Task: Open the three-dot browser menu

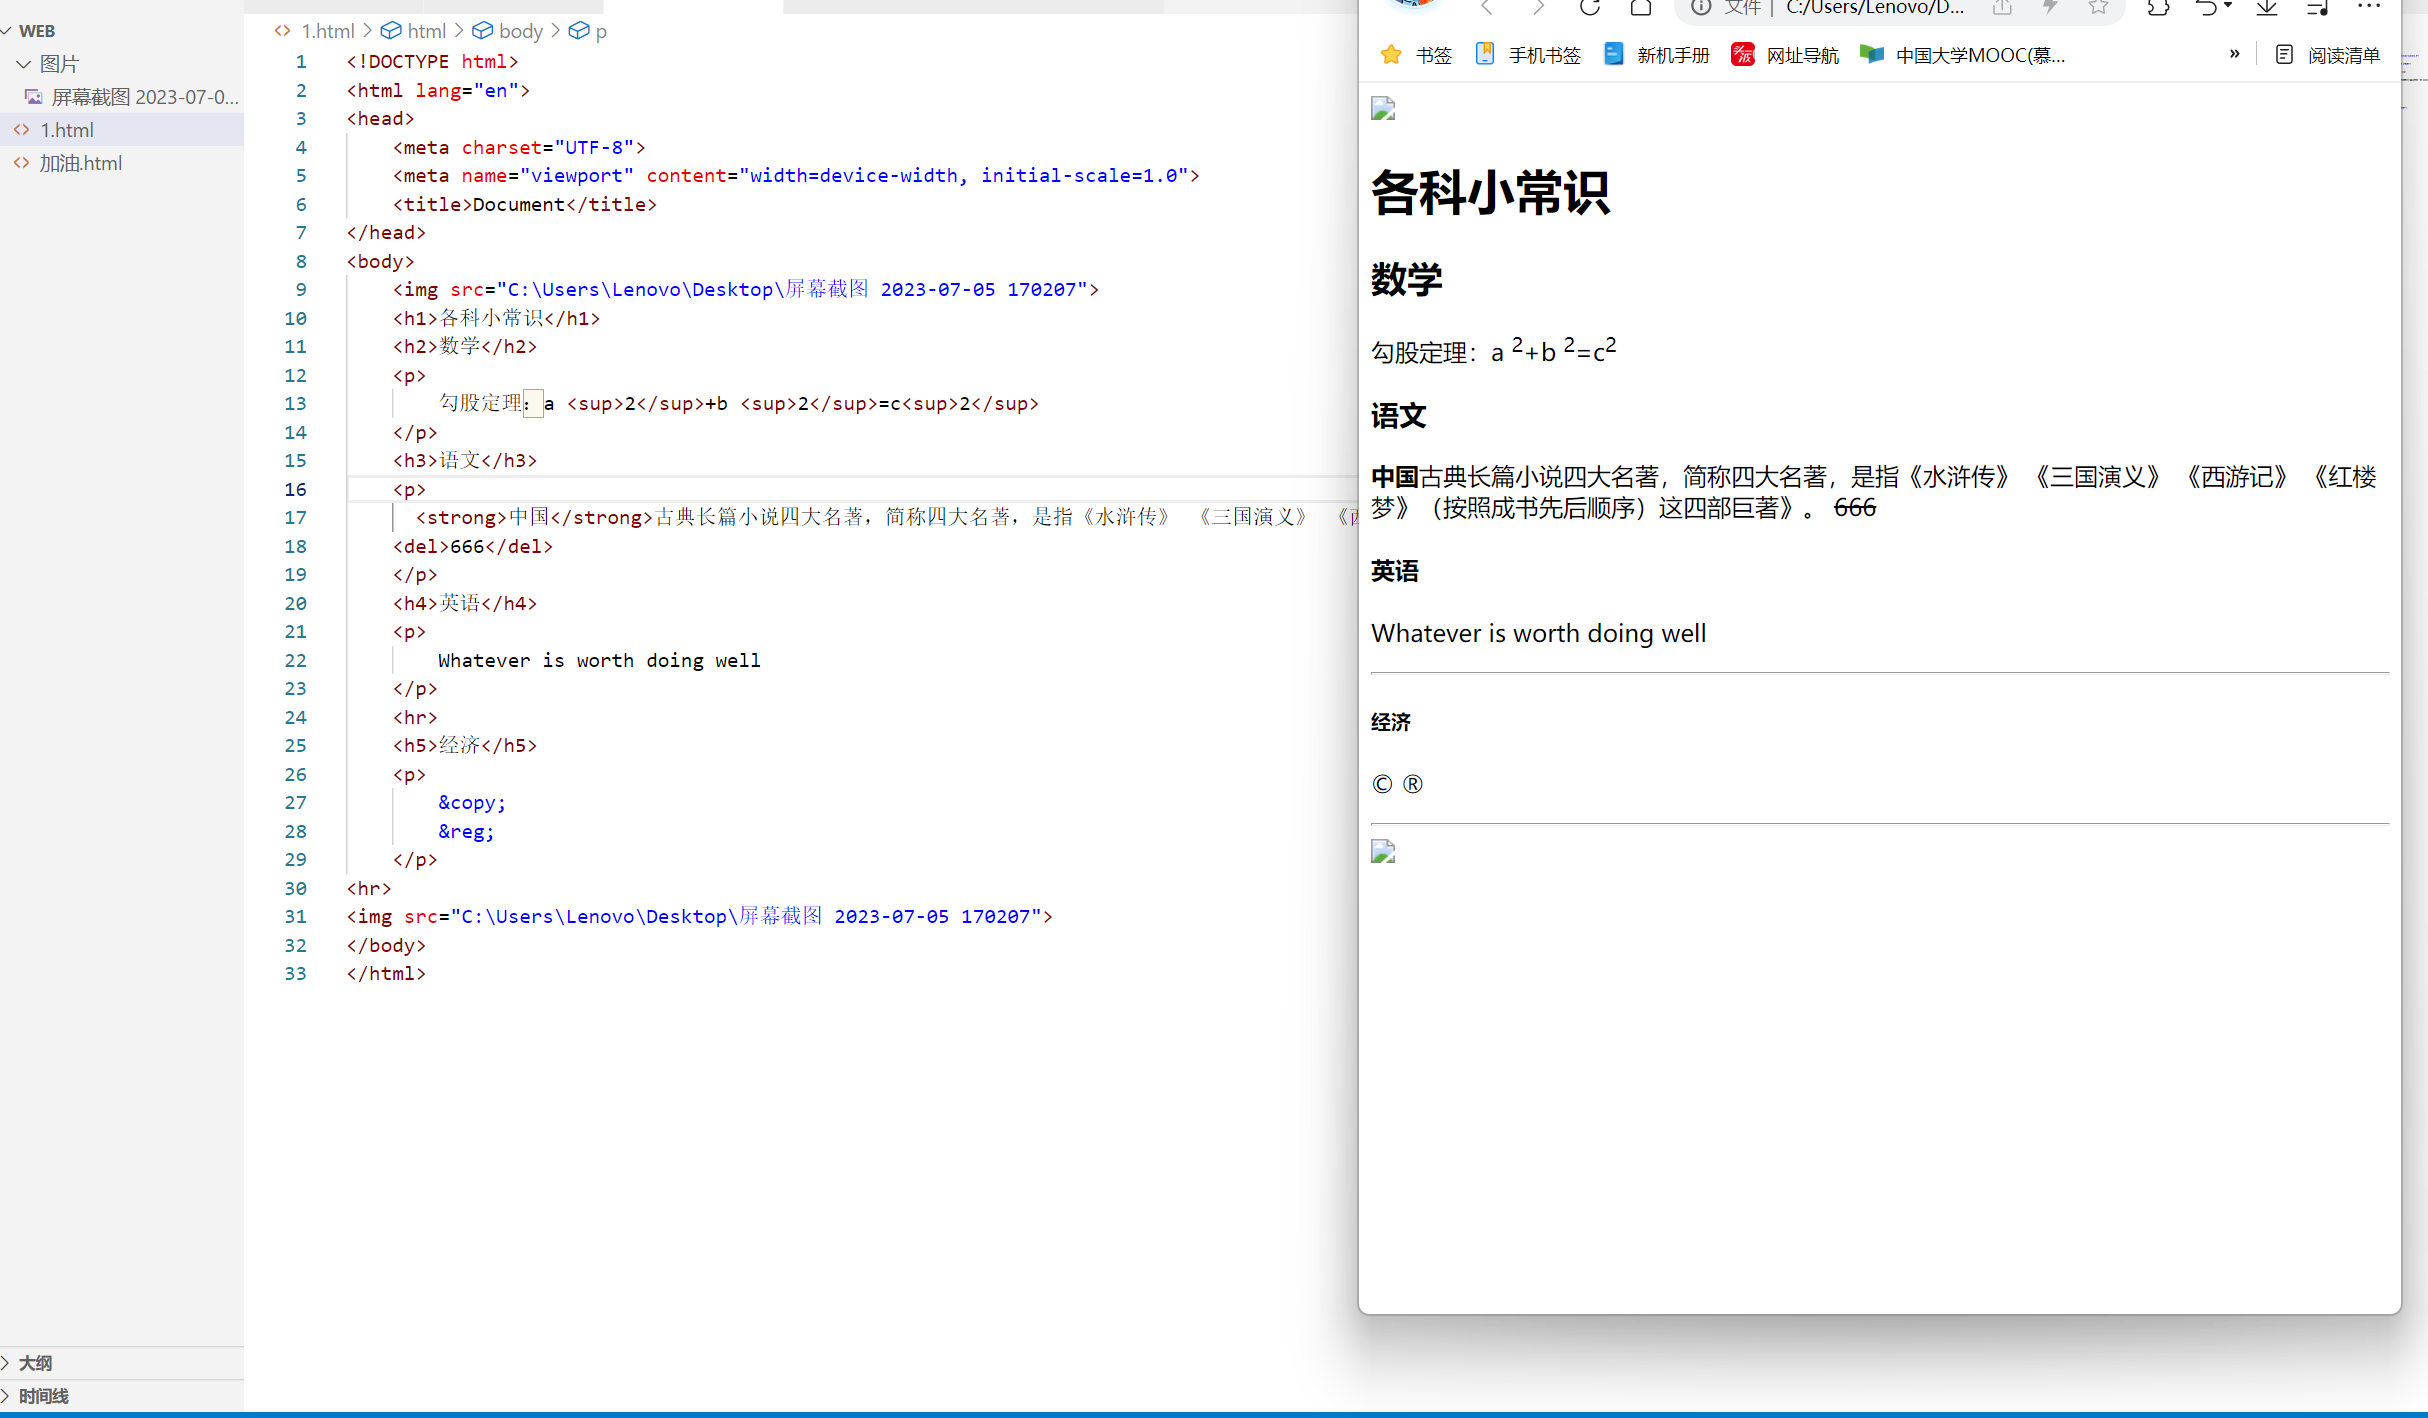Action: (x=2369, y=8)
